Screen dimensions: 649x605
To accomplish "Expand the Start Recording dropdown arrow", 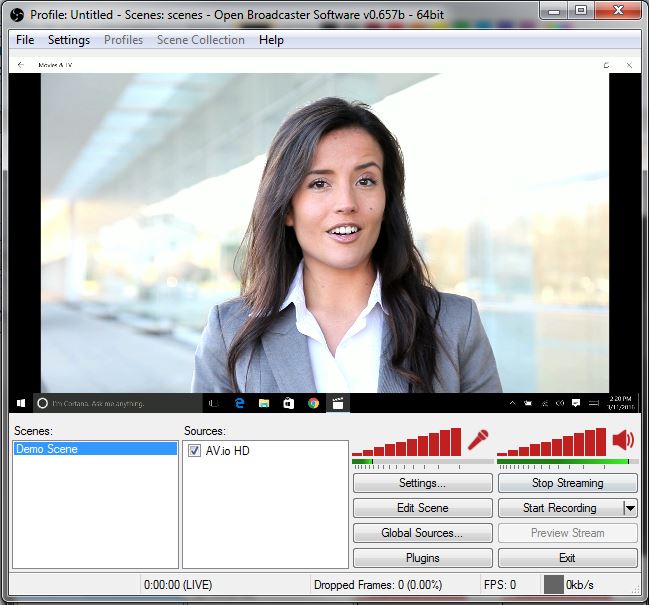I will pyautogui.click(x=630, y=508).
